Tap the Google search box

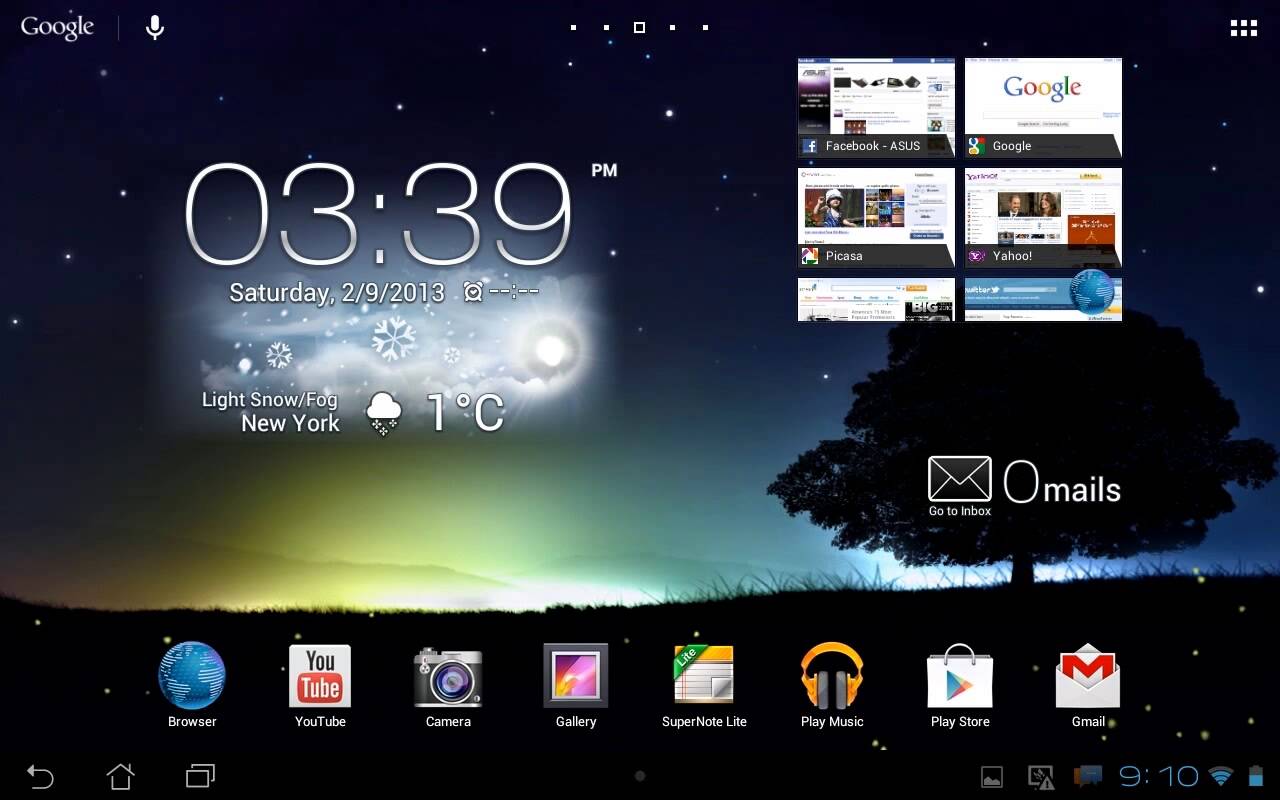(x=57, y=27)
